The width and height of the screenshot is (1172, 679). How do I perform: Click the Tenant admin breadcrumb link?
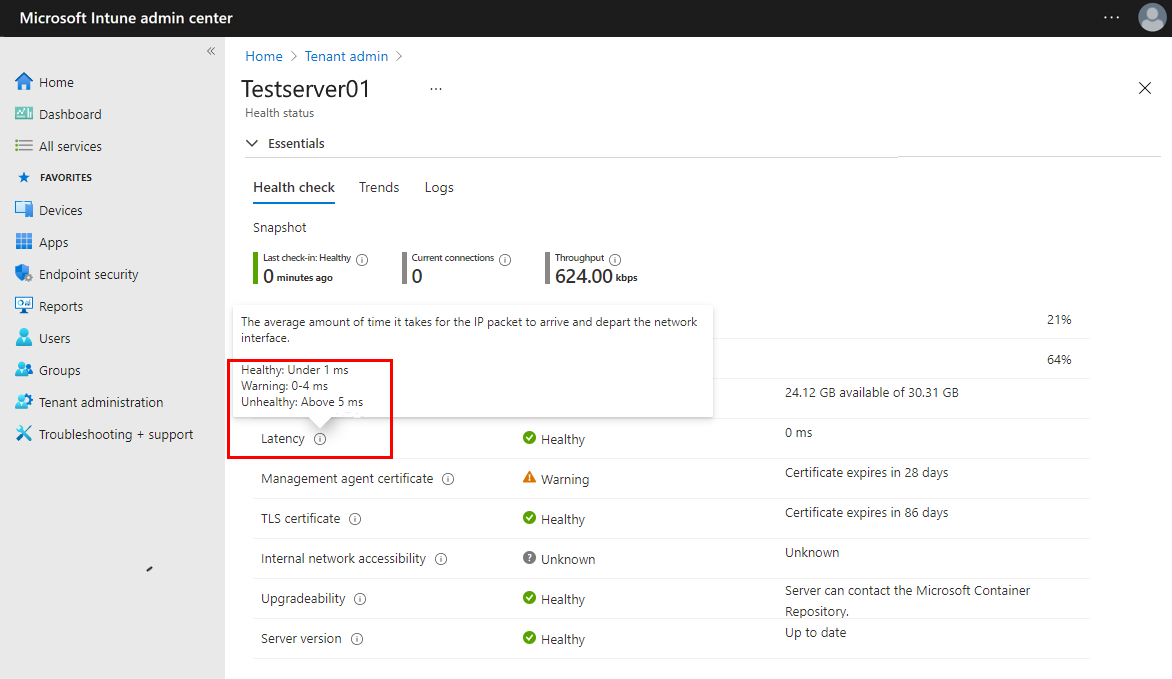tap(346, 56)
